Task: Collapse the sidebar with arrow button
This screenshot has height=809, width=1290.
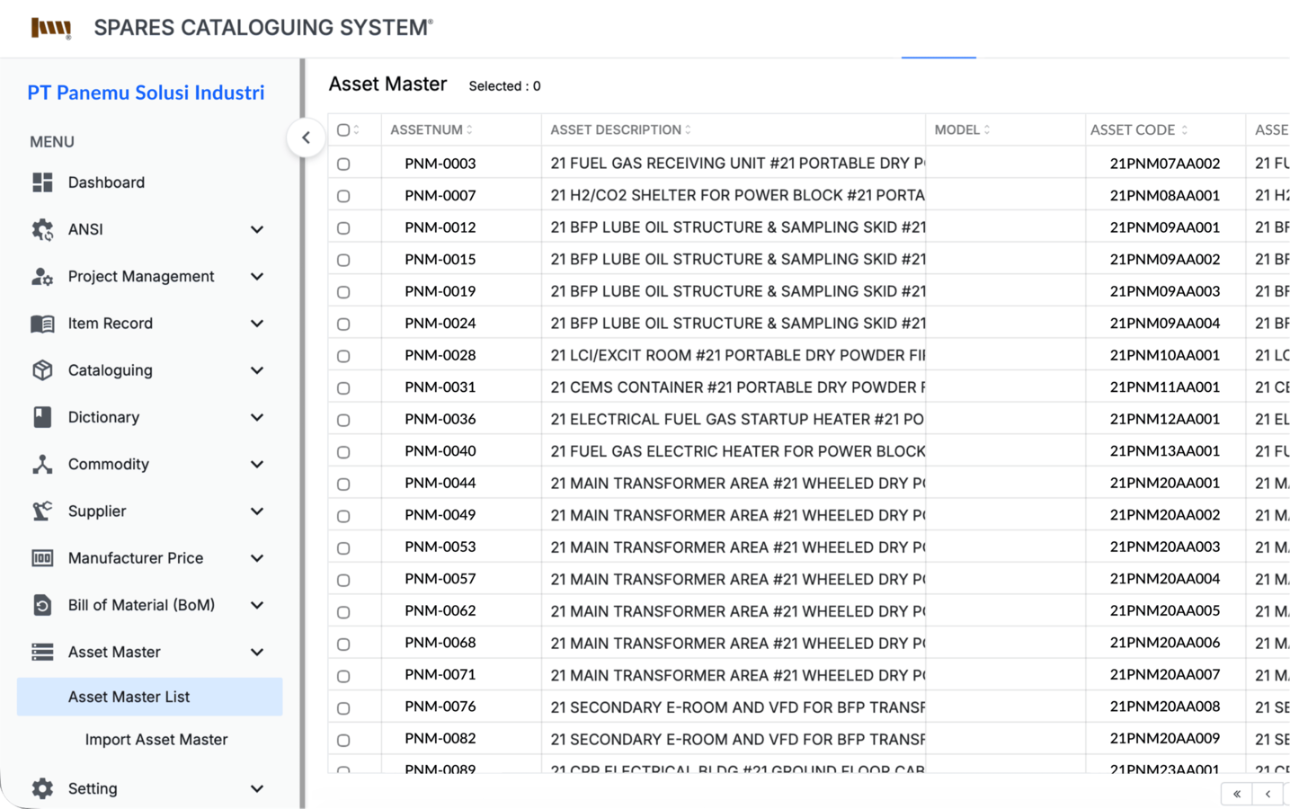Action: [306, 138]
